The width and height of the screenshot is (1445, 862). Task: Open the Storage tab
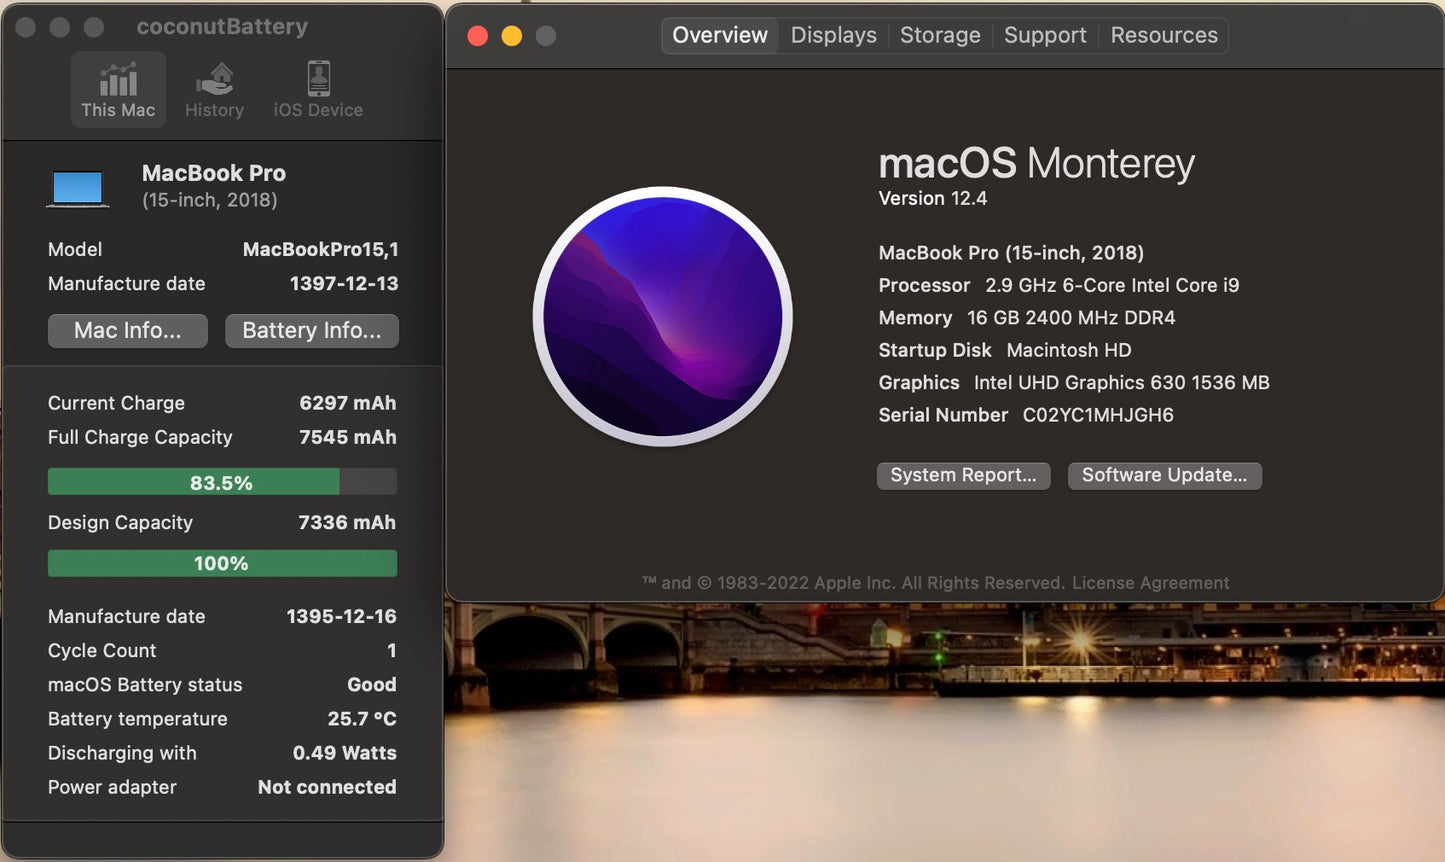click(x=939, y=35)
